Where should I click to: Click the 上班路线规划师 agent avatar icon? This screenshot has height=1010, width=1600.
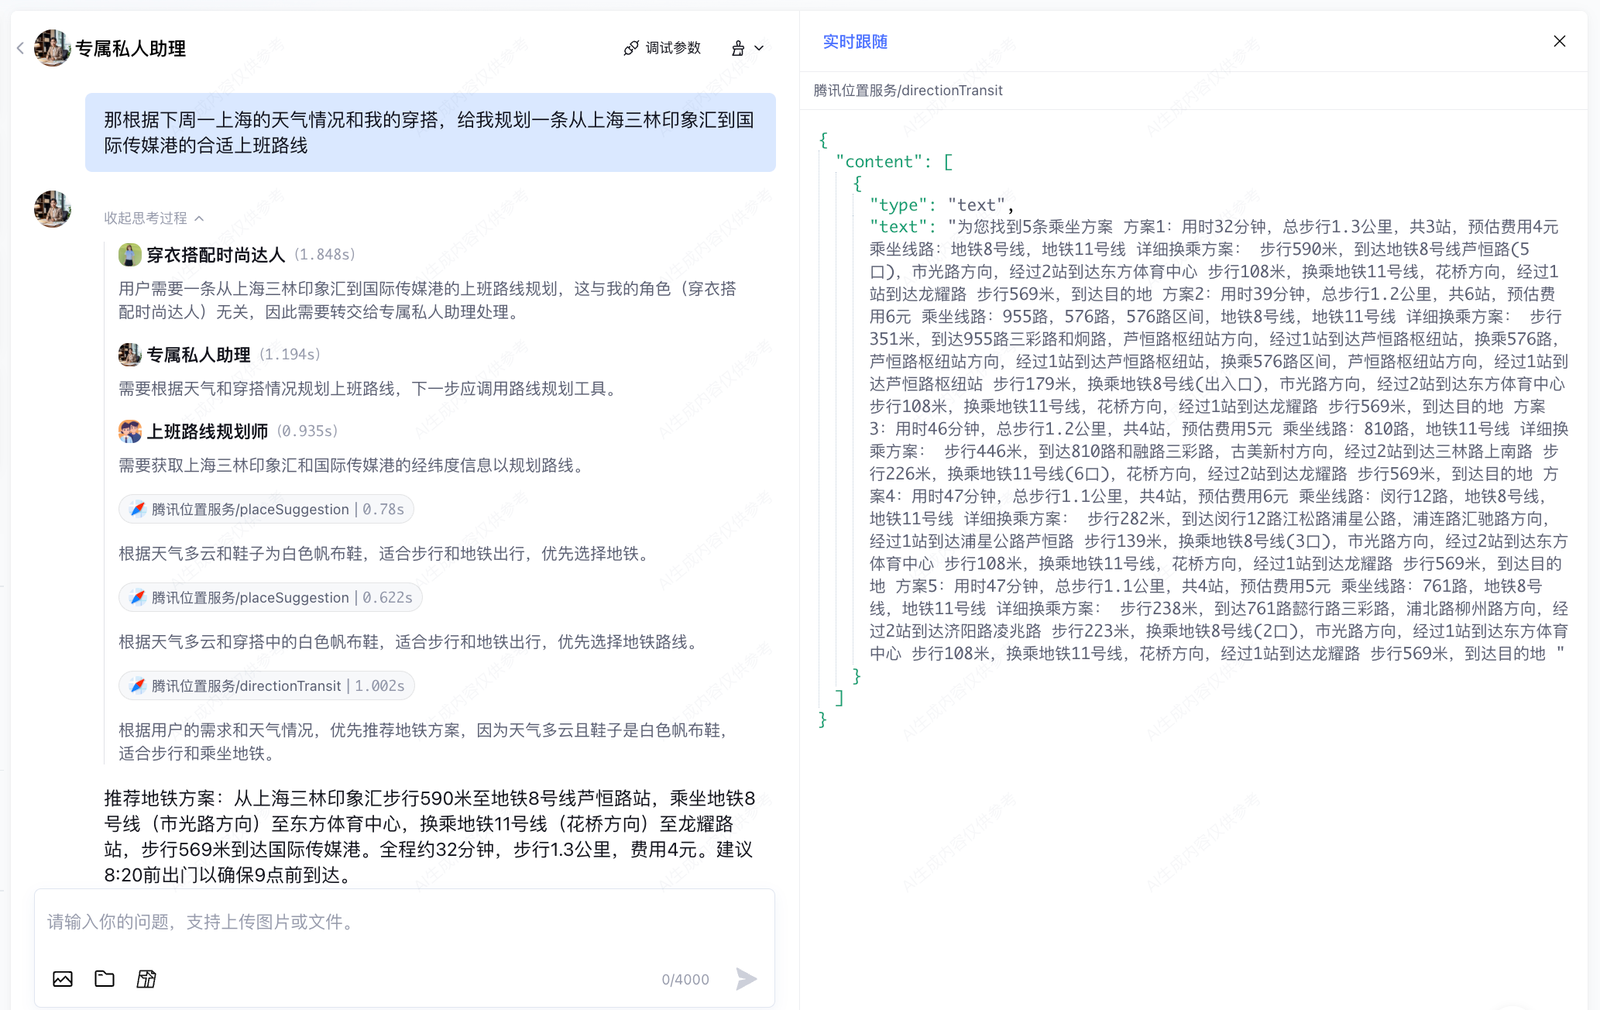tap(130, 431)
